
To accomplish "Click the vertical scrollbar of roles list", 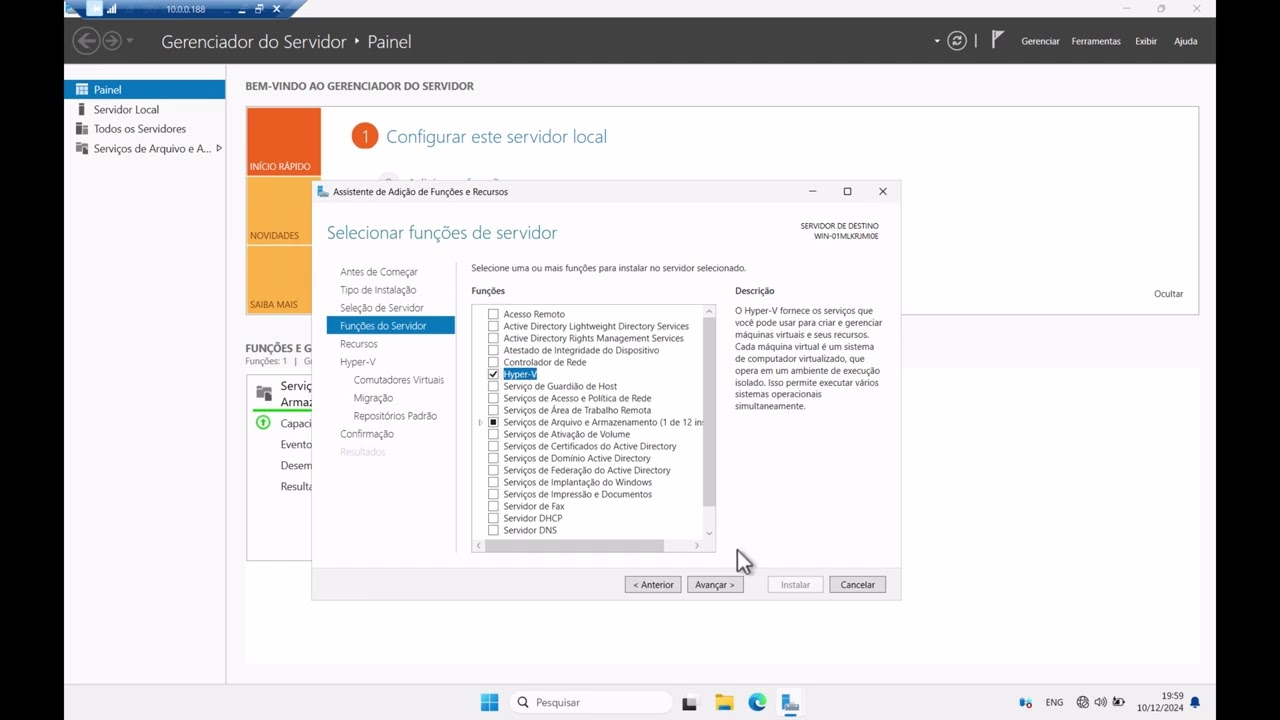I will pyautogui.click(x=709, y=412).
